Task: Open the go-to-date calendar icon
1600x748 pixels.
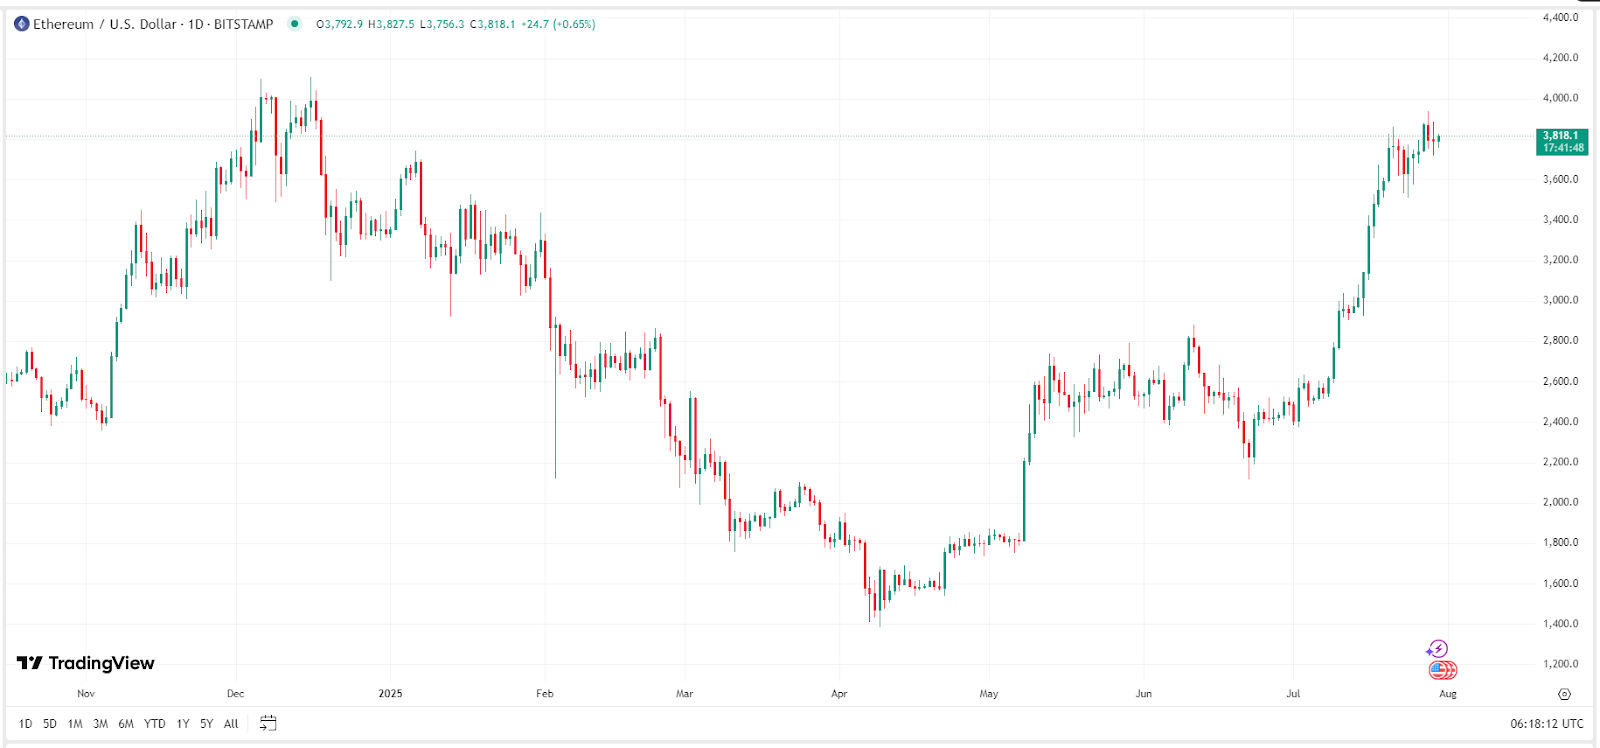Action: [x=266, y=723]
